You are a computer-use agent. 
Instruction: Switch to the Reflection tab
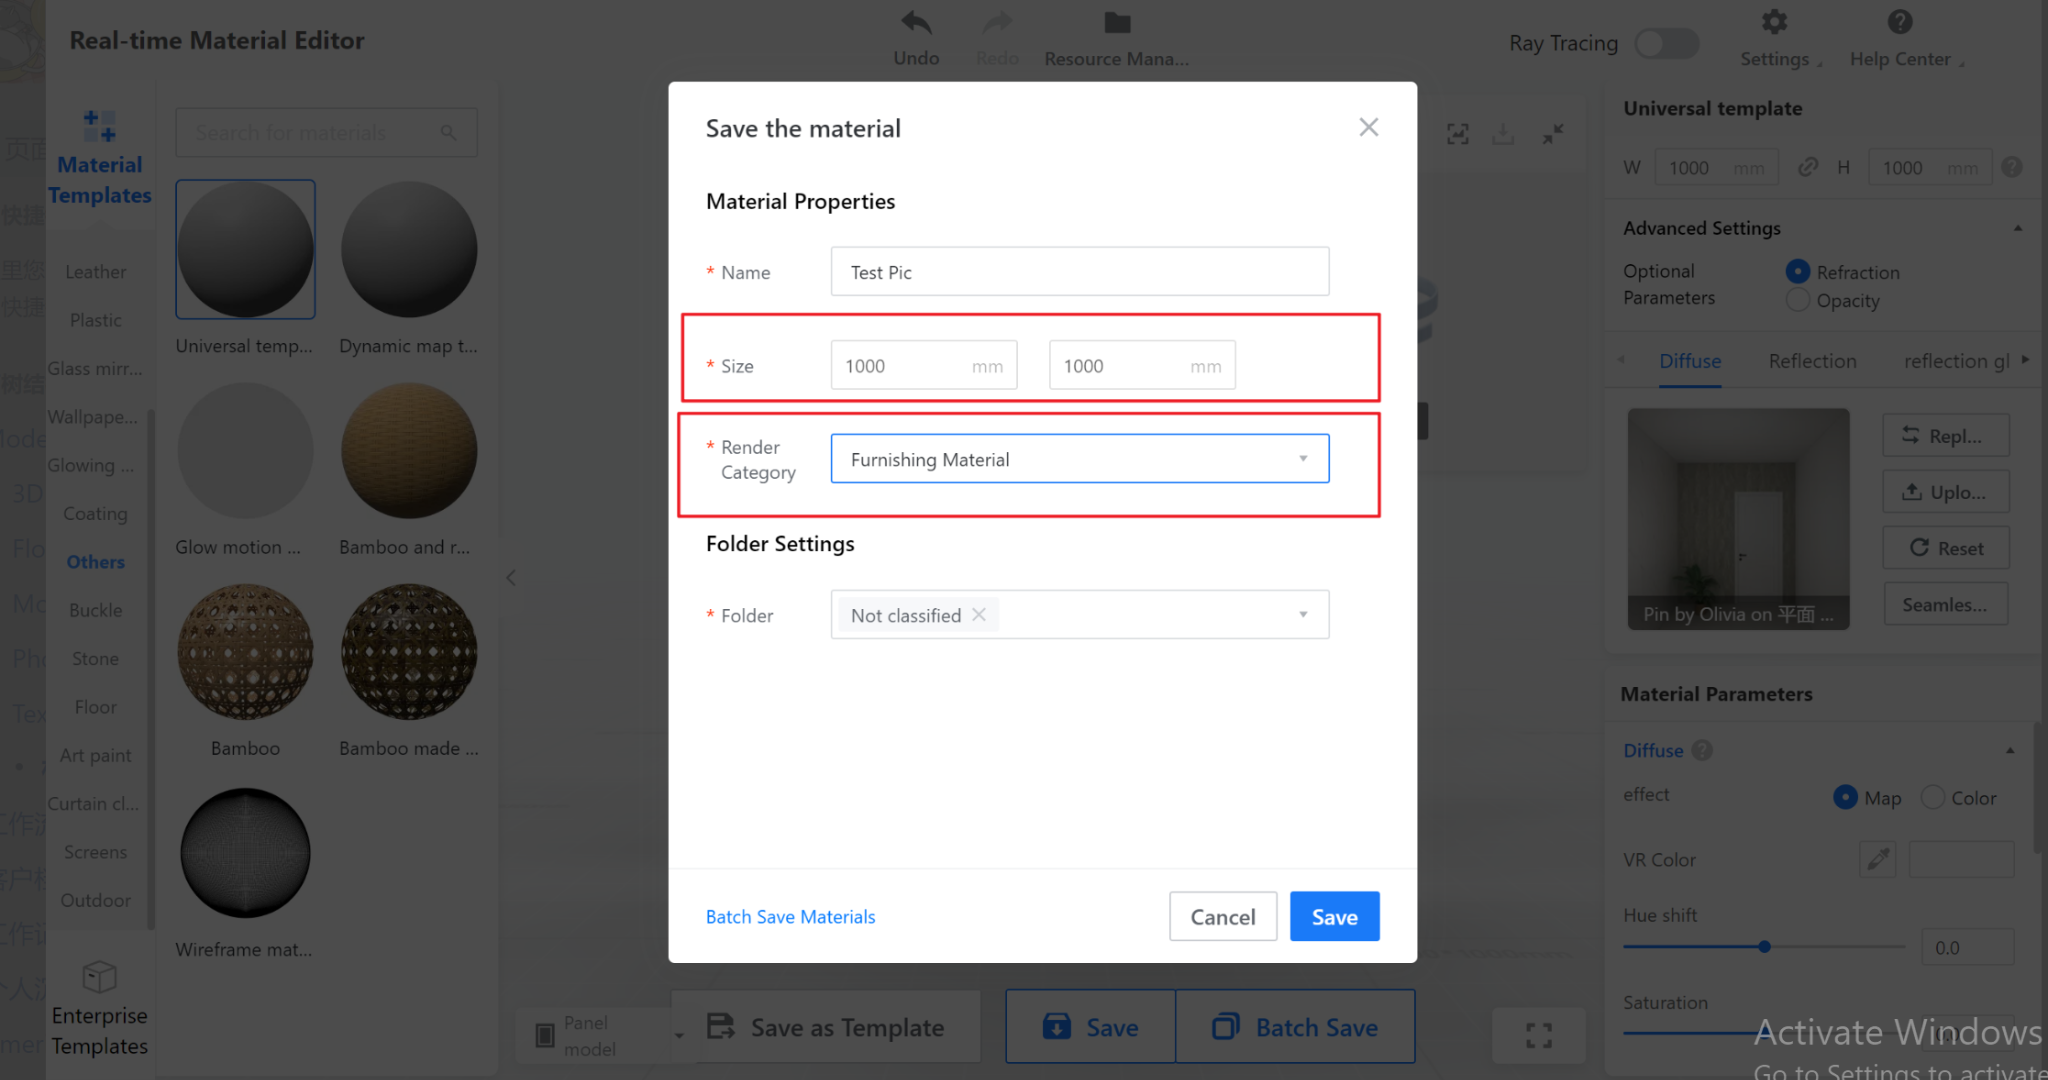(x=1812, y=361)
